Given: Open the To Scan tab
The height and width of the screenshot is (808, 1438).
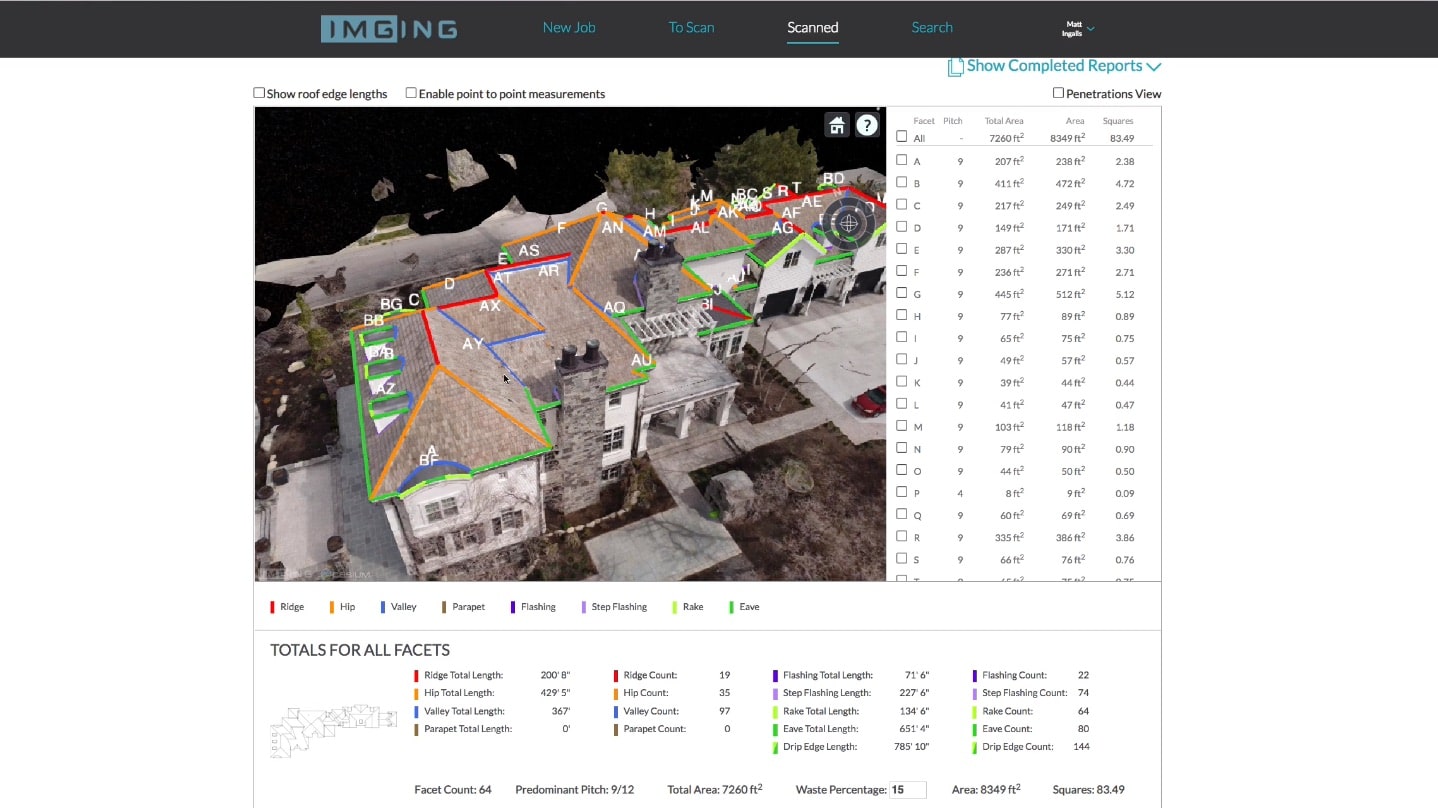Looking at the screenshot, I should click(691, 28).
